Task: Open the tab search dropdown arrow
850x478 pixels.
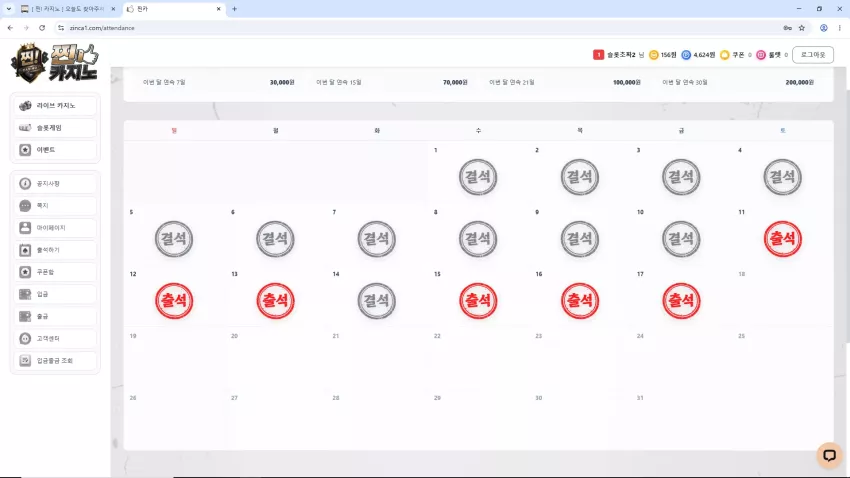Action: click(9, 9)
